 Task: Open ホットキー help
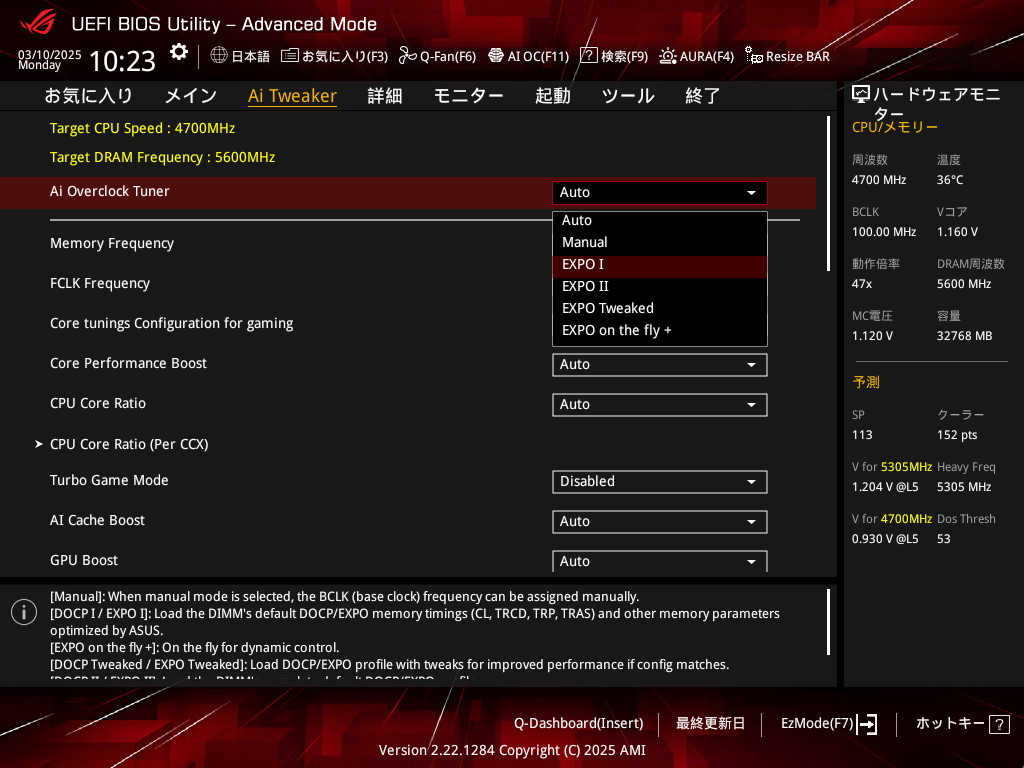click(x=950, y=724)
